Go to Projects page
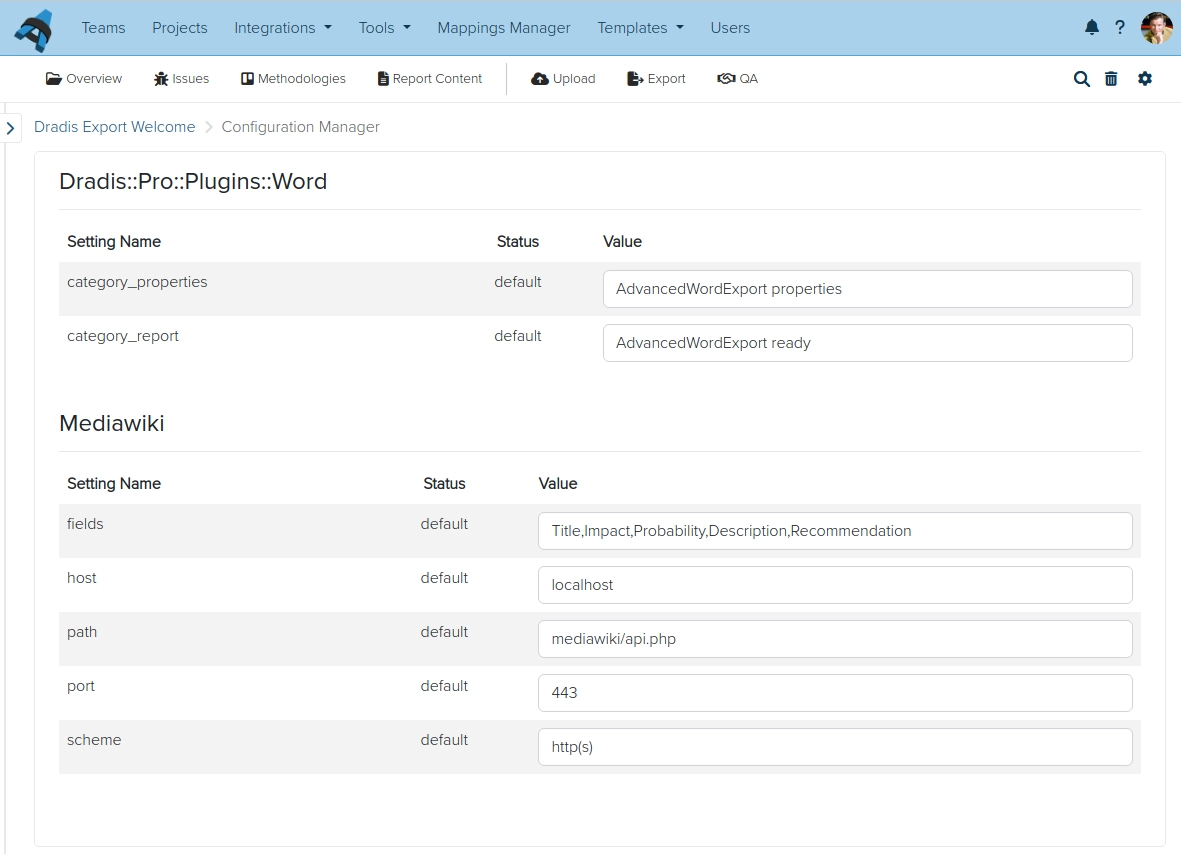This screenshot has height=854, width=1181. 179,28
